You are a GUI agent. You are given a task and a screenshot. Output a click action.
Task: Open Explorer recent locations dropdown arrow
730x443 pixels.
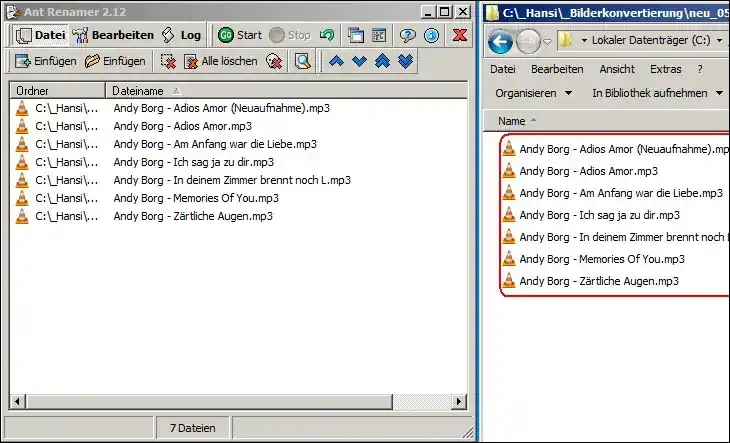(x=548, y=41)
